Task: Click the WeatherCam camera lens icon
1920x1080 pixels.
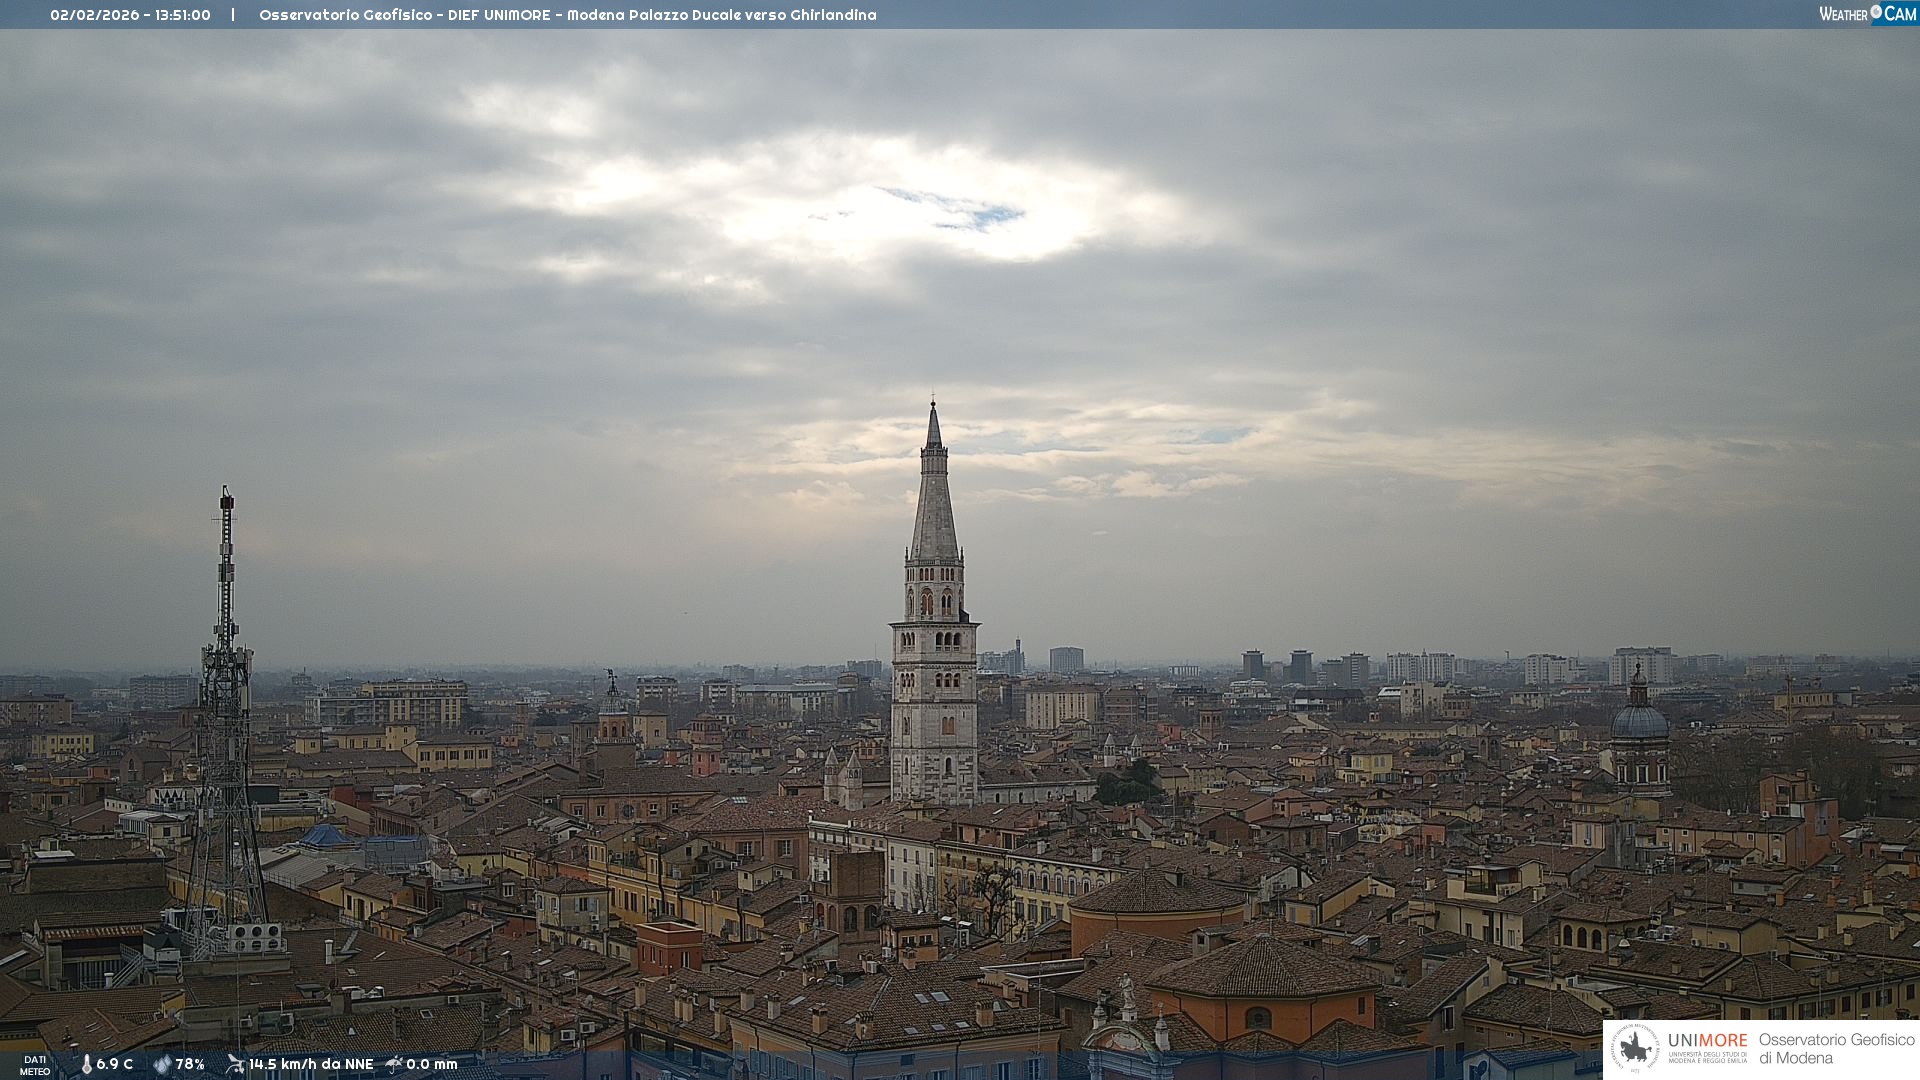Action: (1876, 12)
